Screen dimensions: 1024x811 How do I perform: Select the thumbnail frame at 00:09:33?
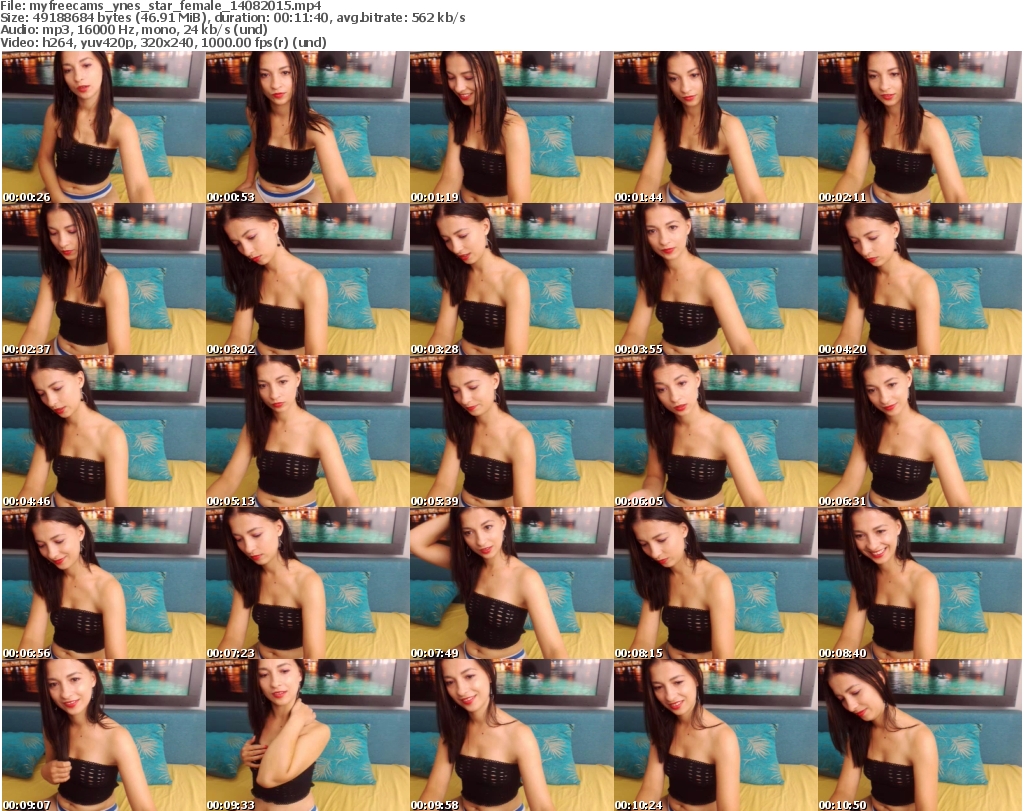click(308, 735)
